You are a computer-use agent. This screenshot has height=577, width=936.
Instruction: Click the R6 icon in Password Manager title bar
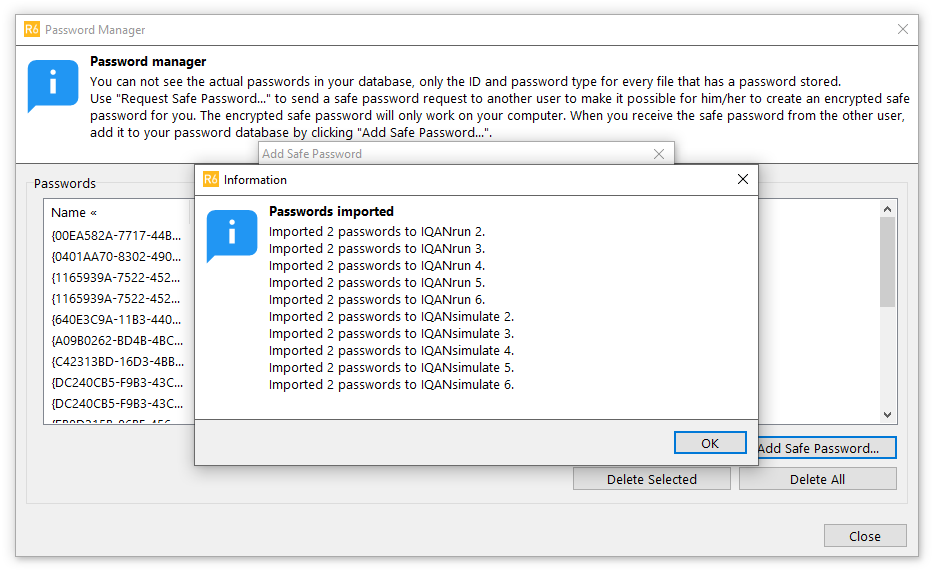tap(32, 29)
